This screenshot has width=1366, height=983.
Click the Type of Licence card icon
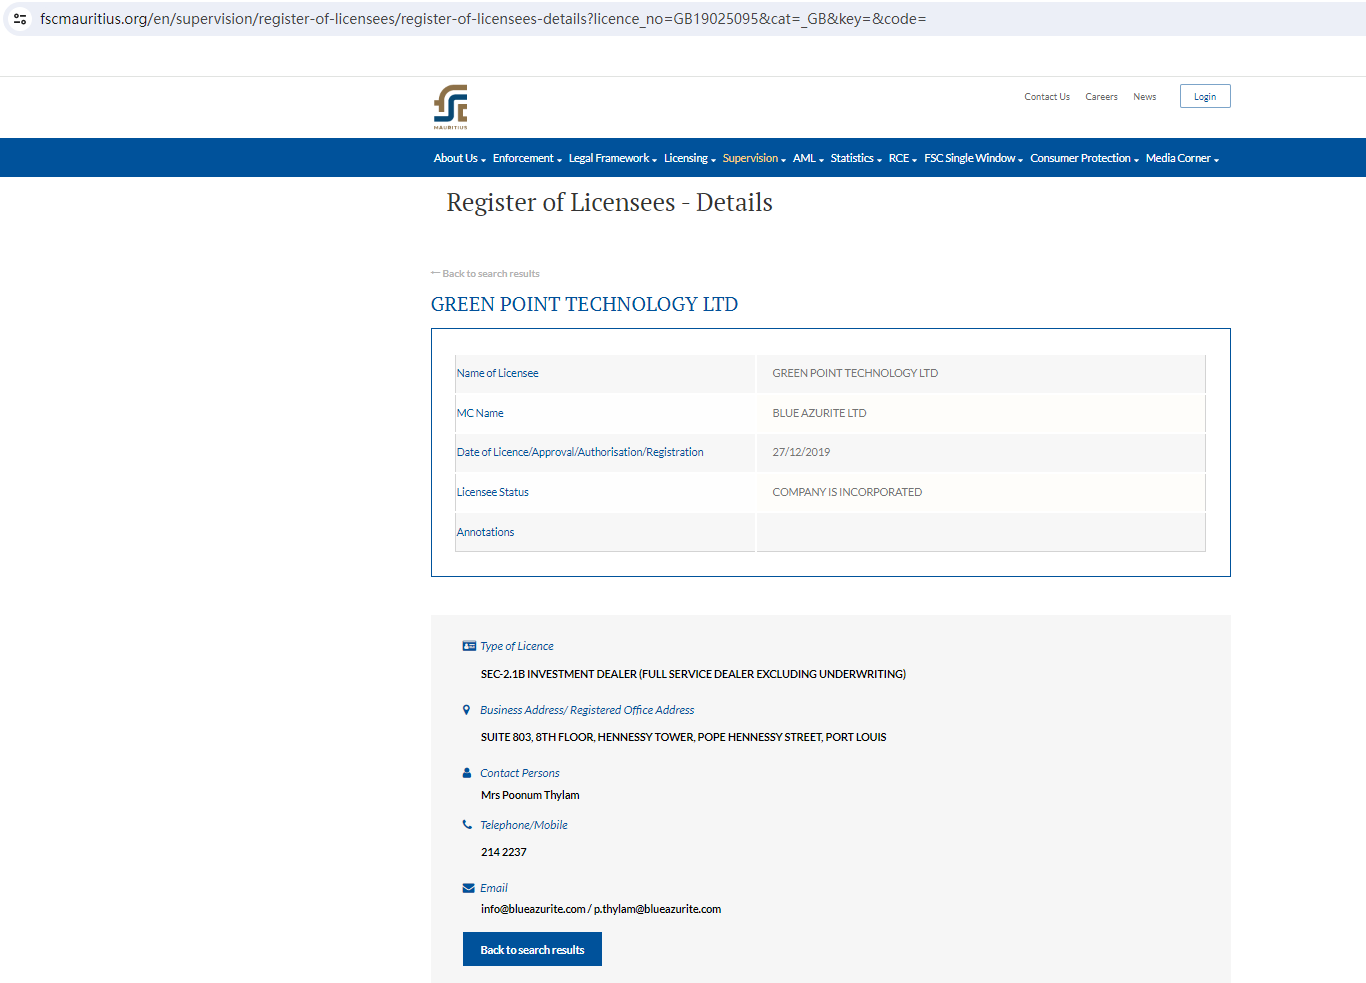click(x=469, y=646)
